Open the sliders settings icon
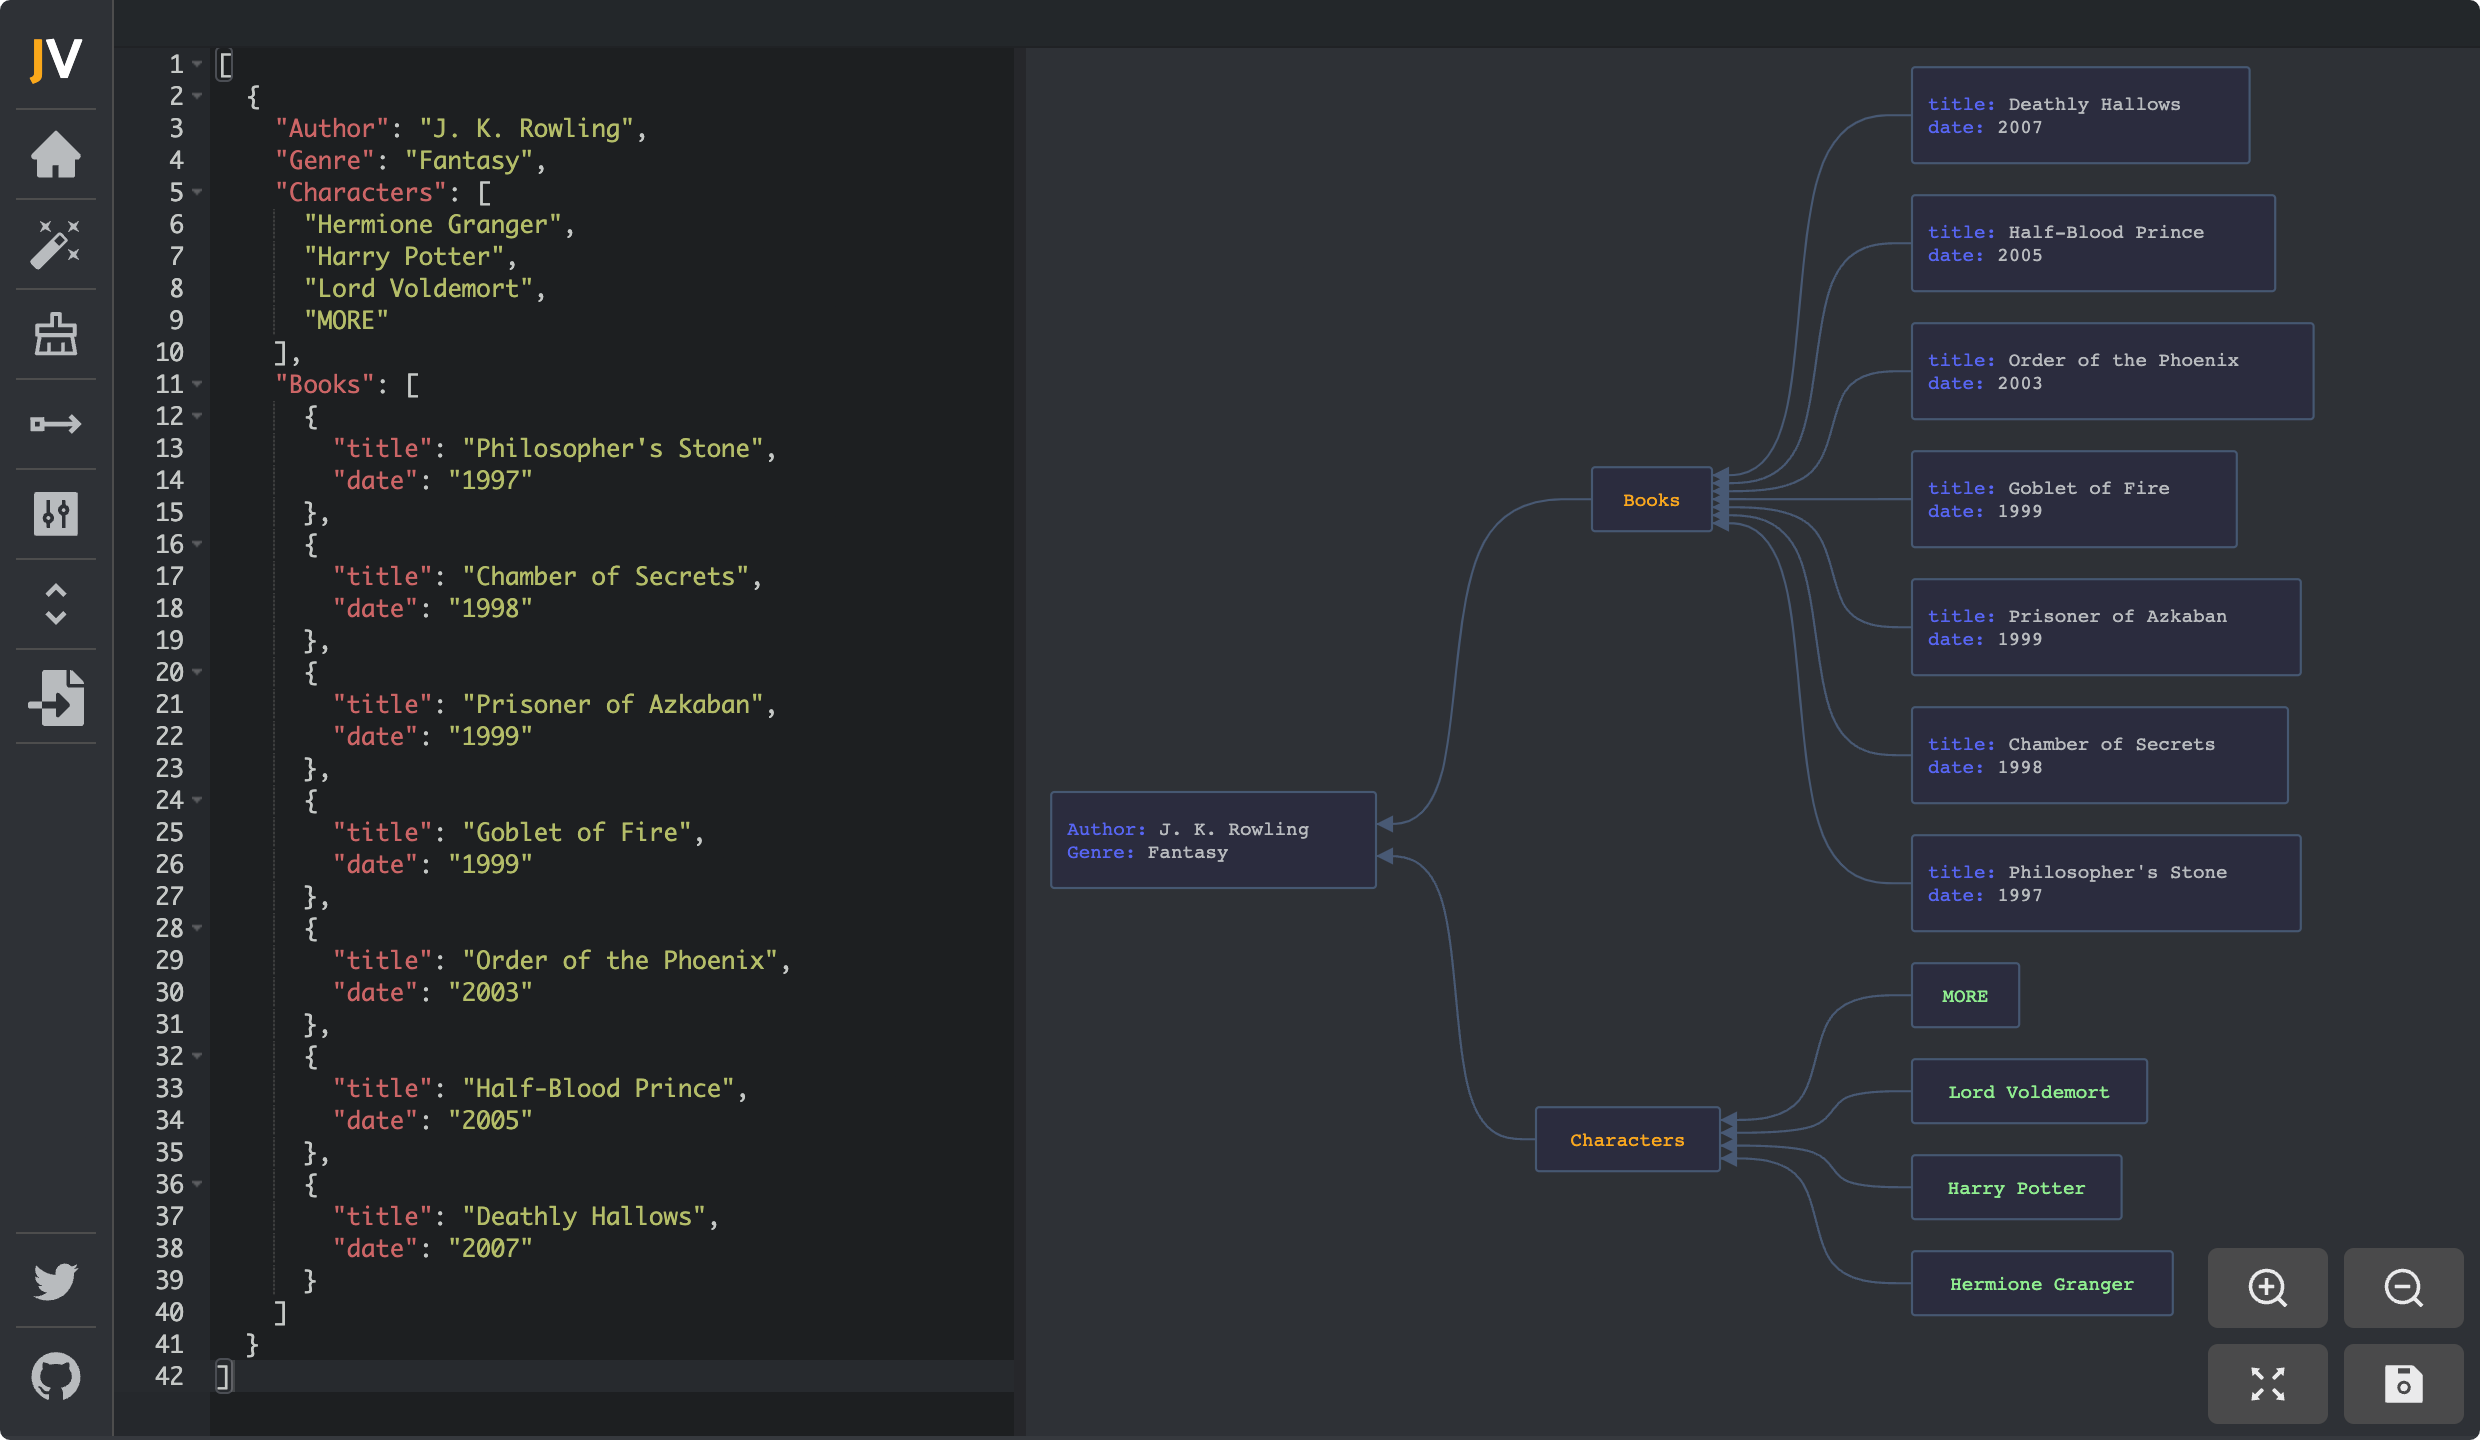This screenshot has height=1440, width=2480. click(56, 514)
